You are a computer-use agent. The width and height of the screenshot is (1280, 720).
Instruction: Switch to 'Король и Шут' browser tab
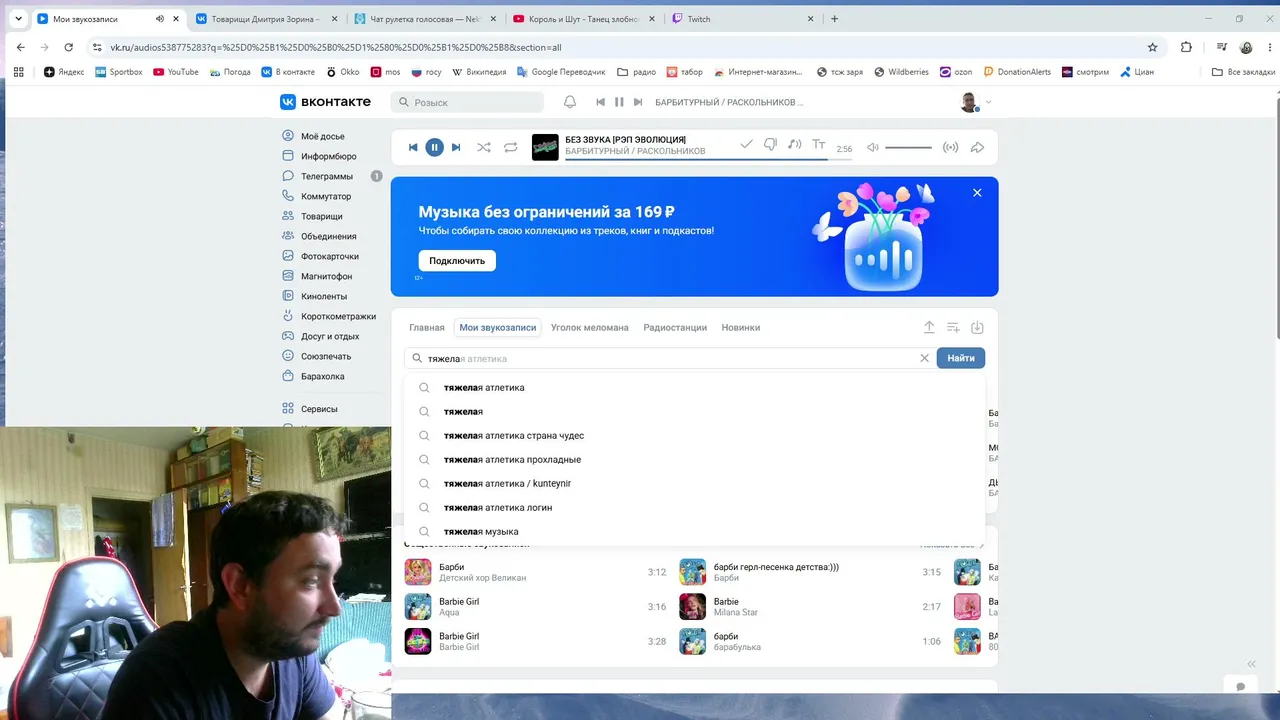pos(584,19)
